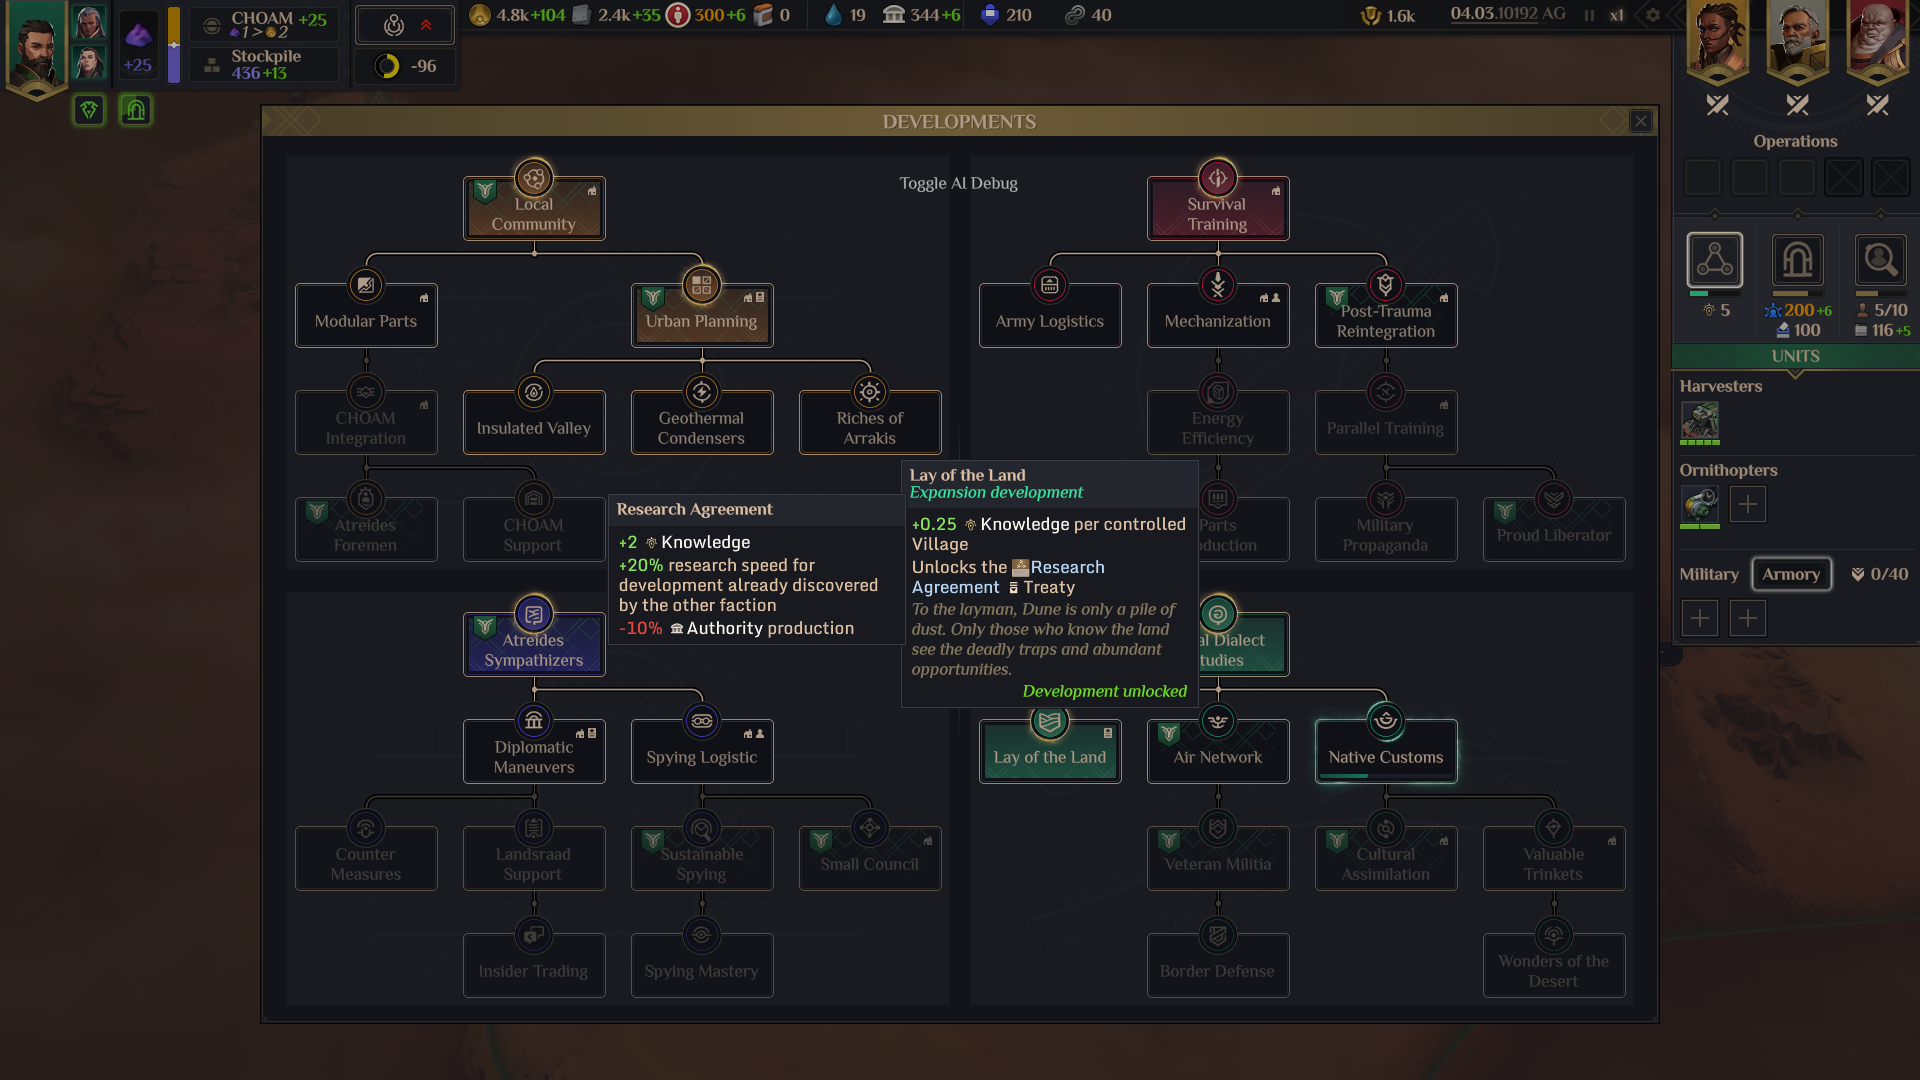Select the Urban Planning development
The height and width of the screenshot is (1080, 1920).
tap(701, 320)
